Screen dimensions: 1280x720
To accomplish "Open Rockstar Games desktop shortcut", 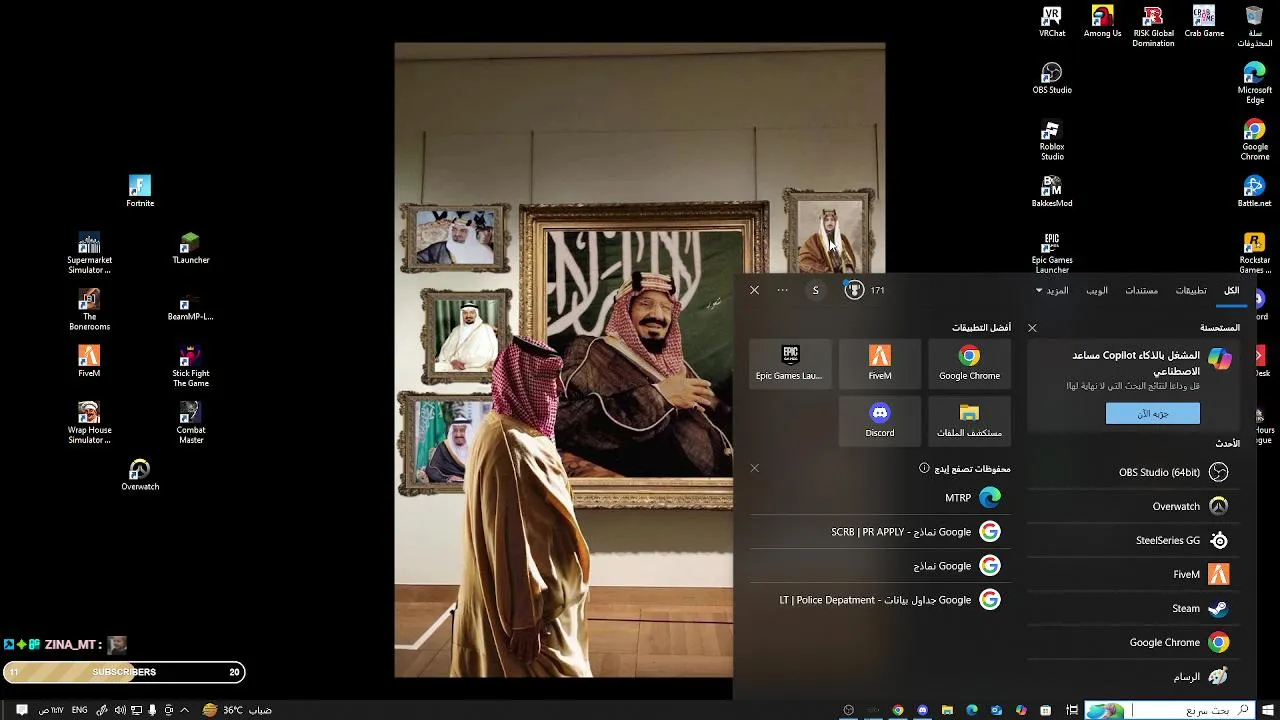I will tap(1254, 254).
